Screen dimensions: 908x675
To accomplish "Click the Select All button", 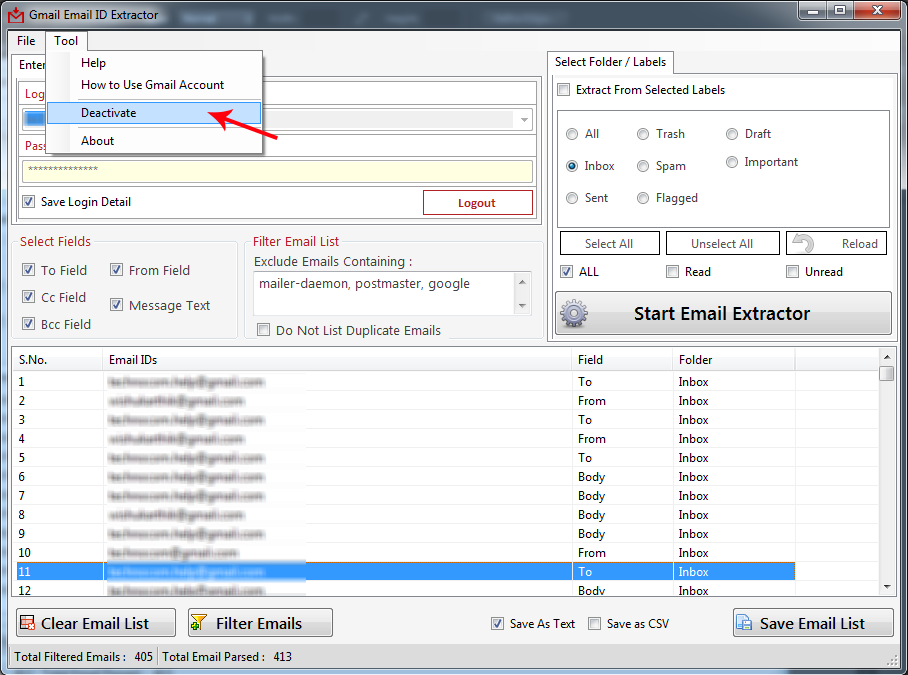I will (609, 243).
